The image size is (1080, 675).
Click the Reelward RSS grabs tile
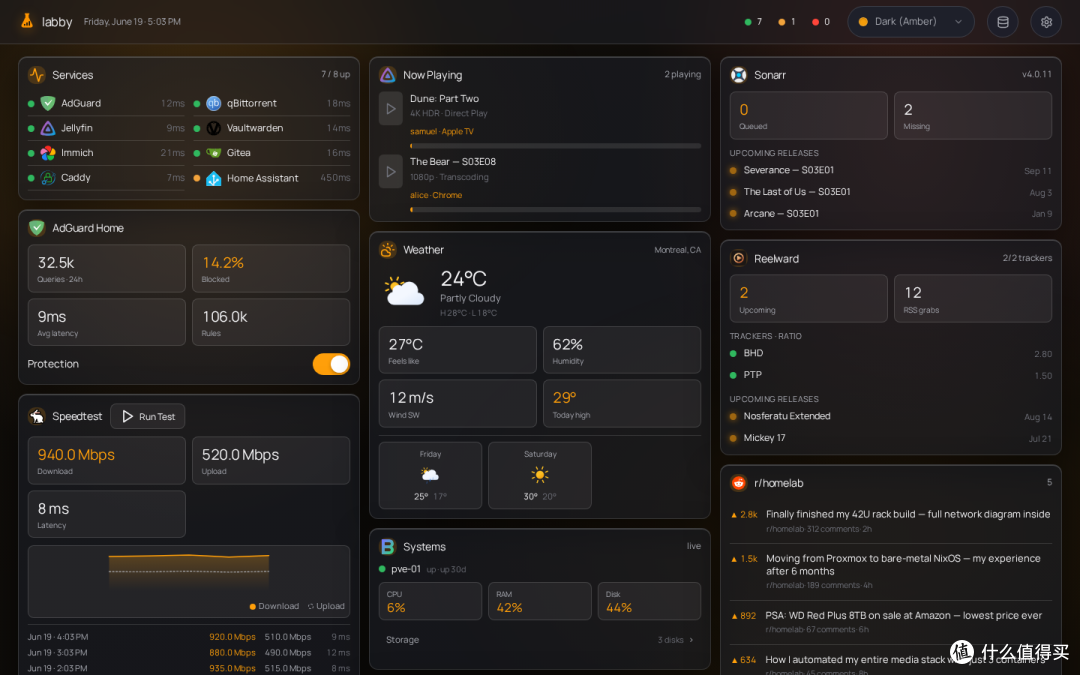[973, 298]
